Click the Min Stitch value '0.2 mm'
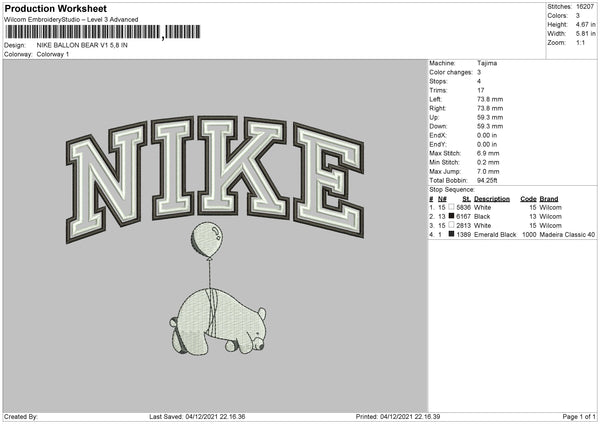Image resolution: width=600 pixels, height=424 pixels. coord(488,163)
